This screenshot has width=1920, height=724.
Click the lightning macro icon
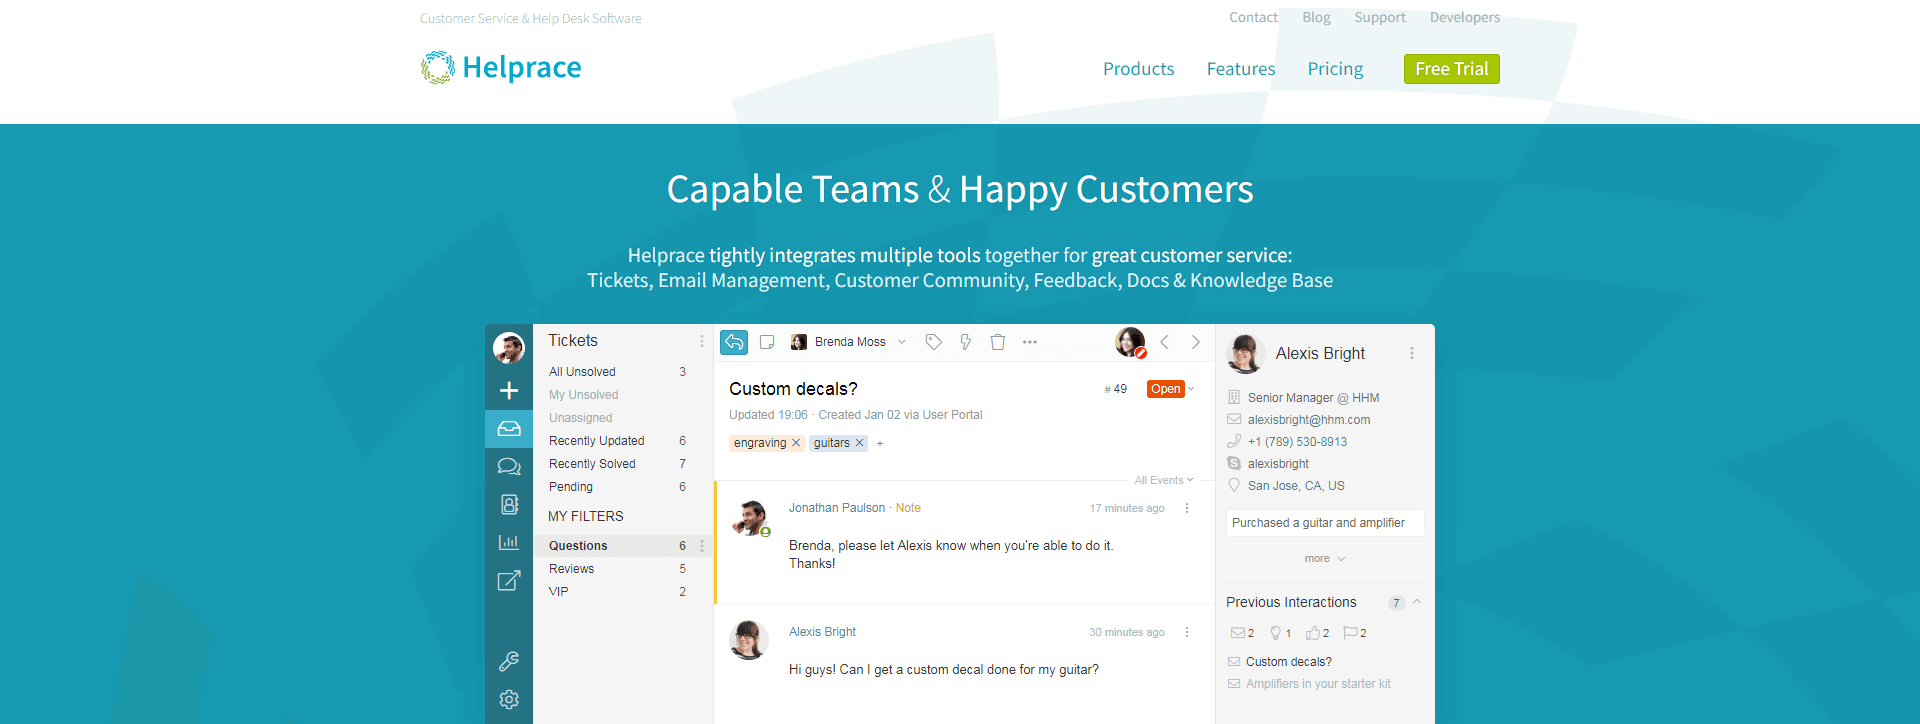click(966, 342)
